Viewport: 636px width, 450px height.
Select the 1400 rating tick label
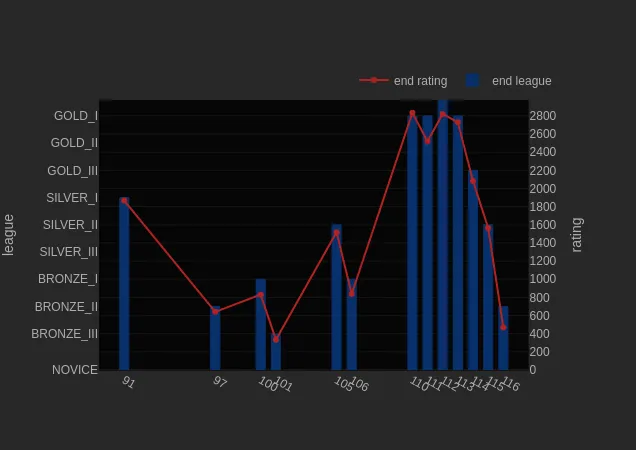(x=543, y=243)
